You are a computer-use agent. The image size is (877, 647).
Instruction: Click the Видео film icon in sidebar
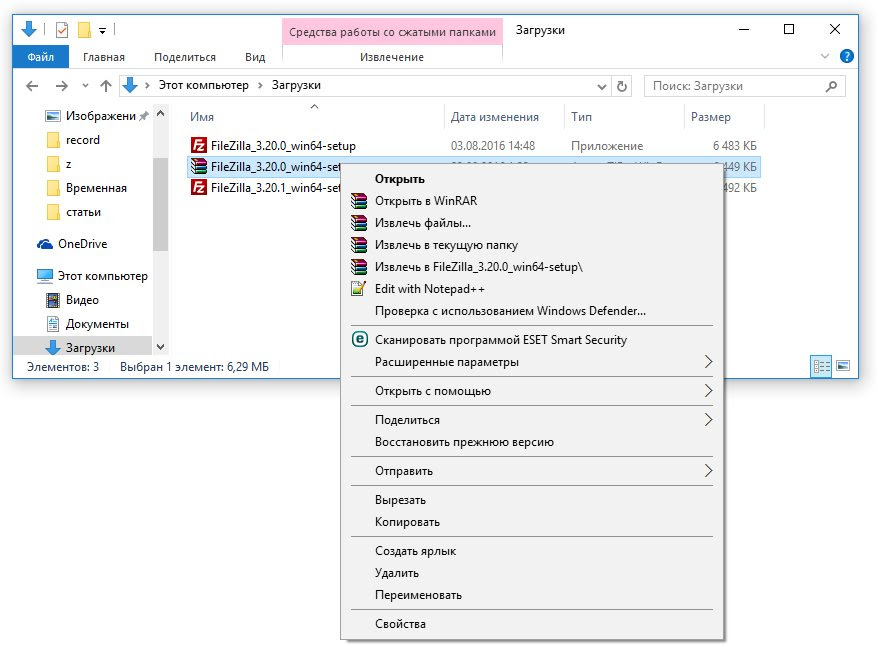click(x=53, y=300)
